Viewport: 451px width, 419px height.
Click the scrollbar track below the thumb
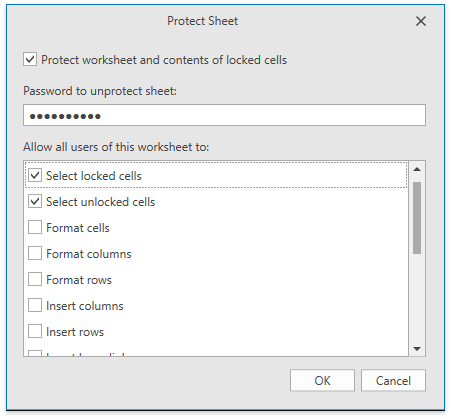tap(417, 298)
